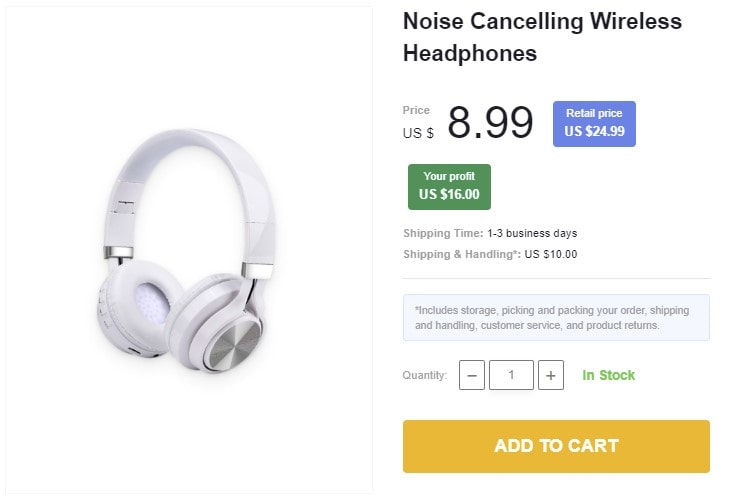
Task: Click the large 8.99 price figure
Action: coord(490,123)
